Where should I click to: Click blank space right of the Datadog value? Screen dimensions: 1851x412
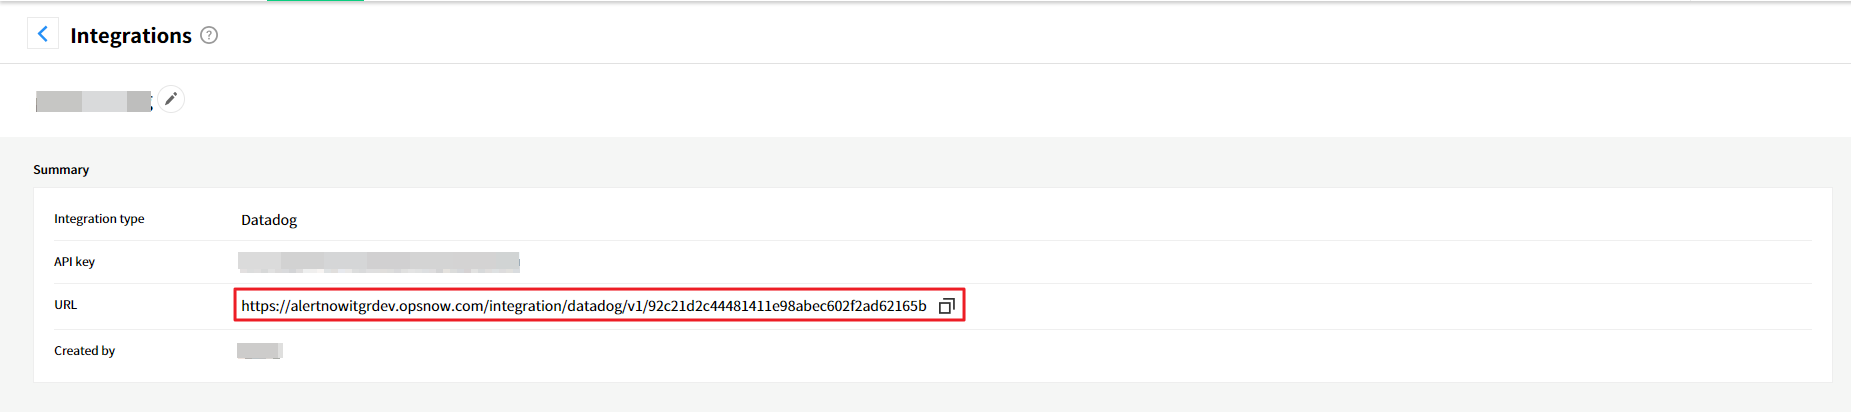click(x=1000, y=220)
